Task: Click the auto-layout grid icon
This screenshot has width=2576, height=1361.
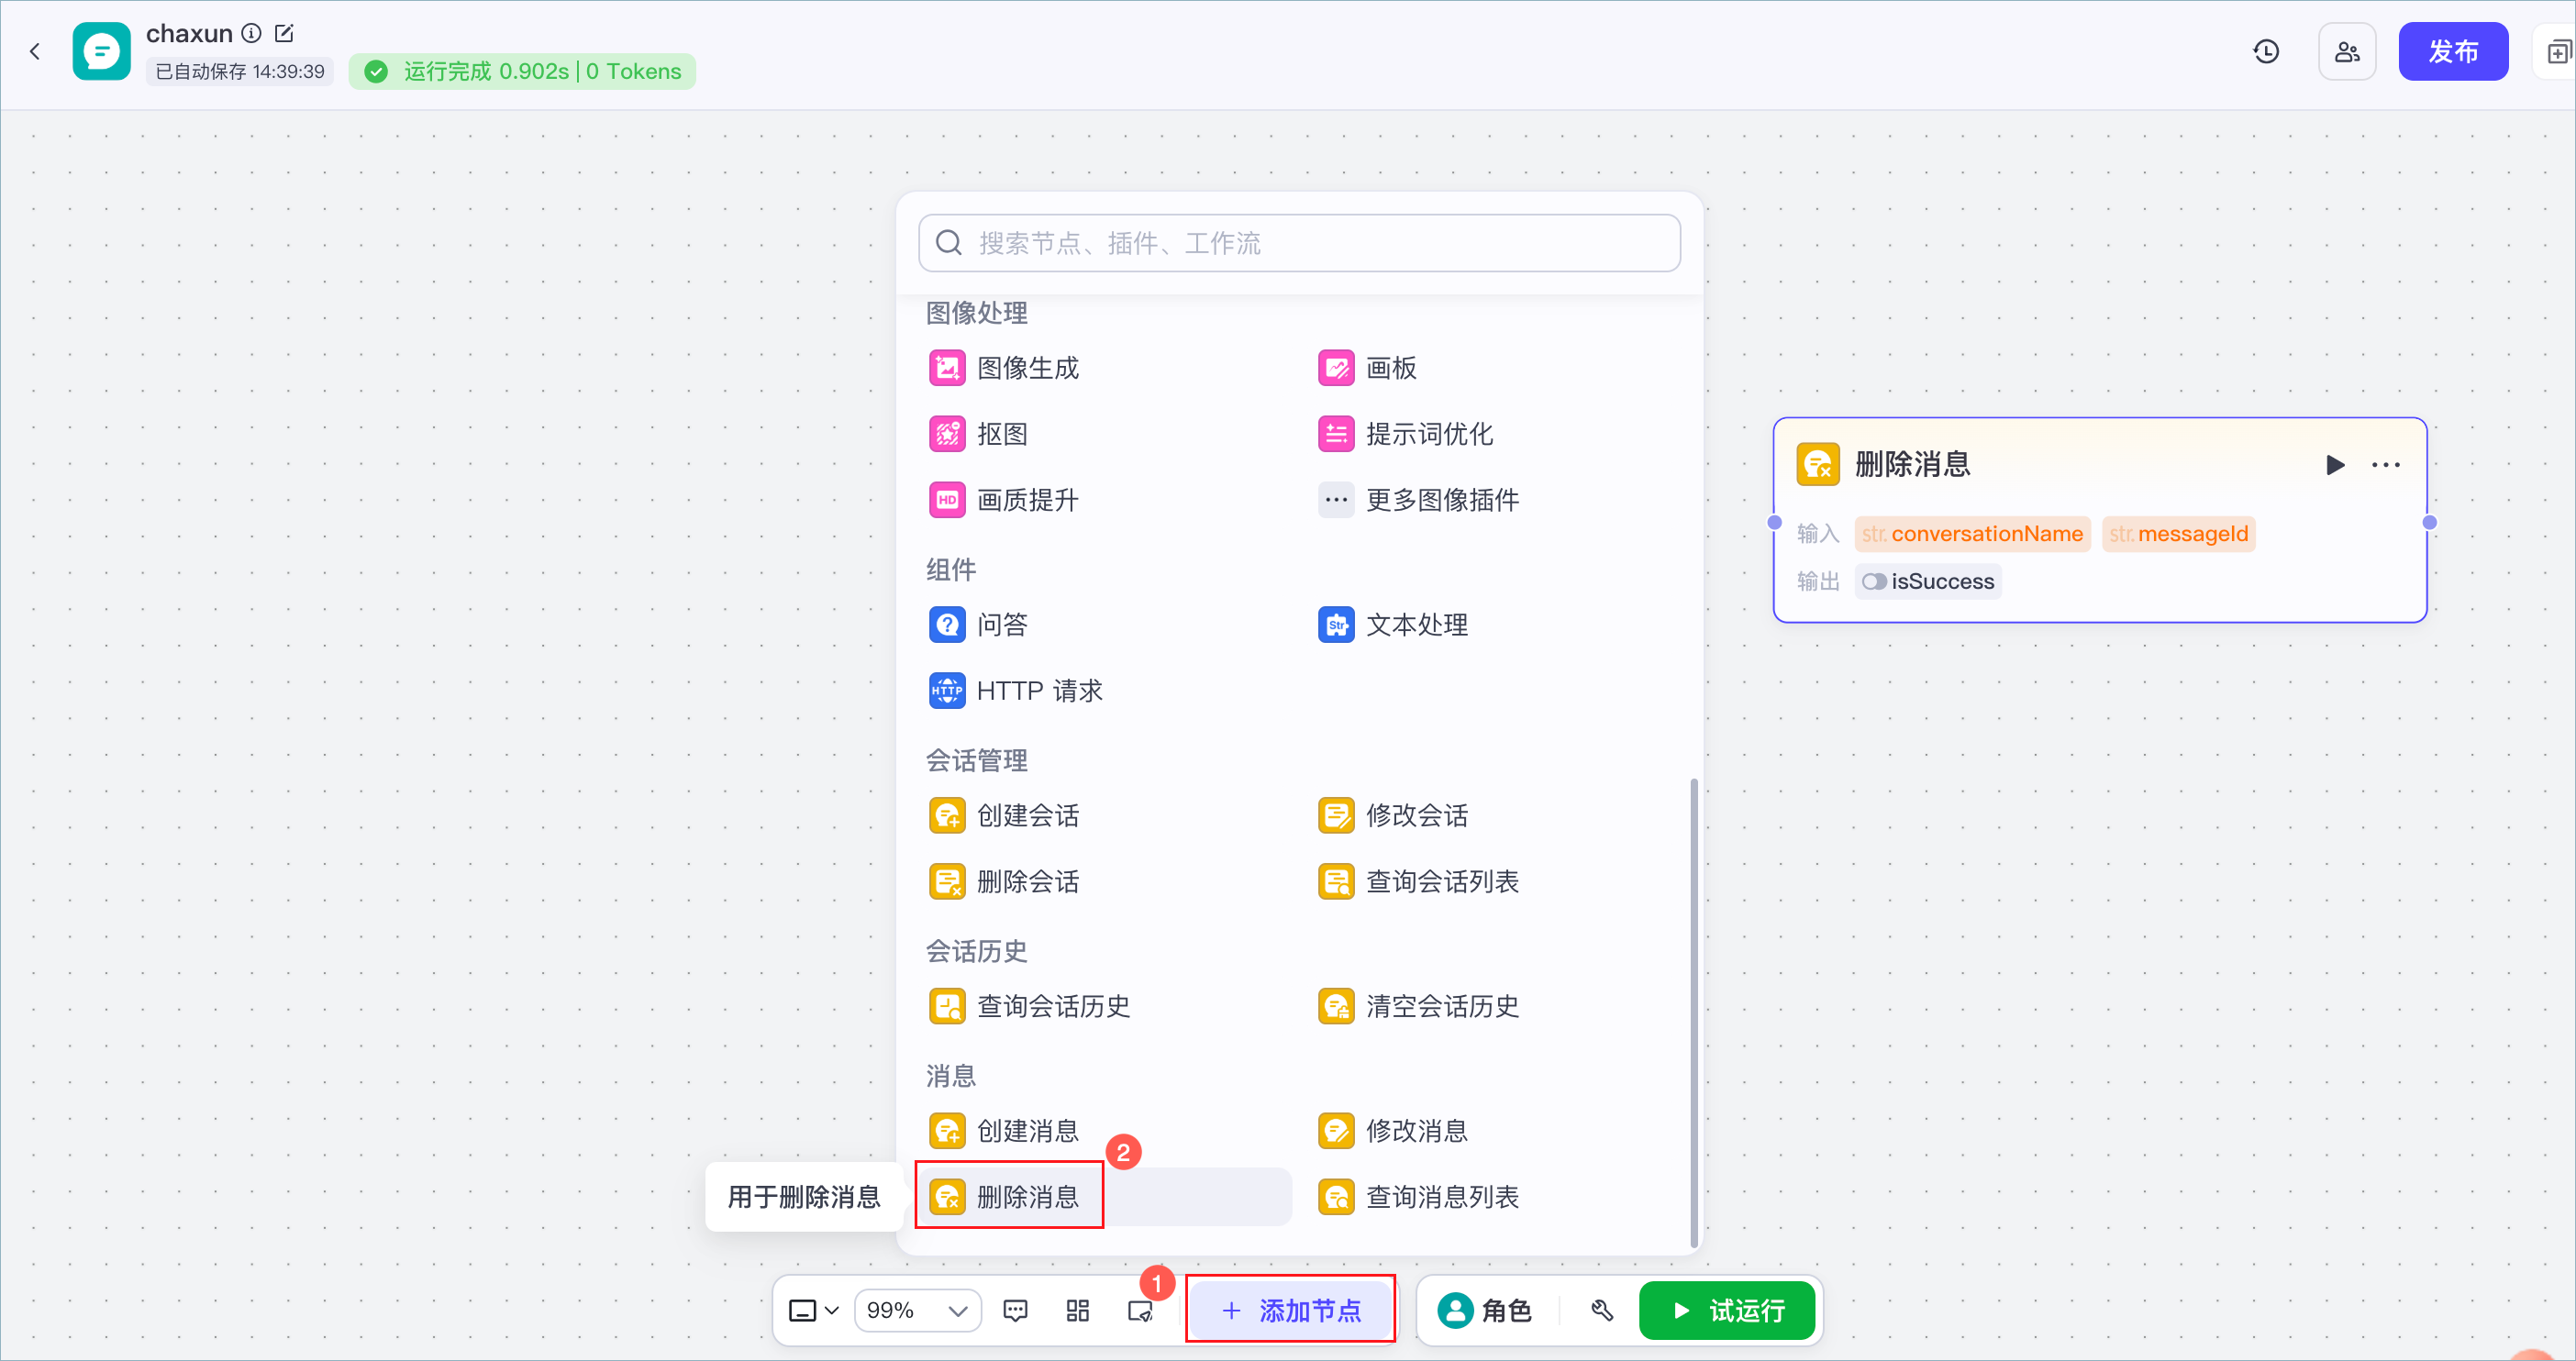Action: tap(1078, 1311)
